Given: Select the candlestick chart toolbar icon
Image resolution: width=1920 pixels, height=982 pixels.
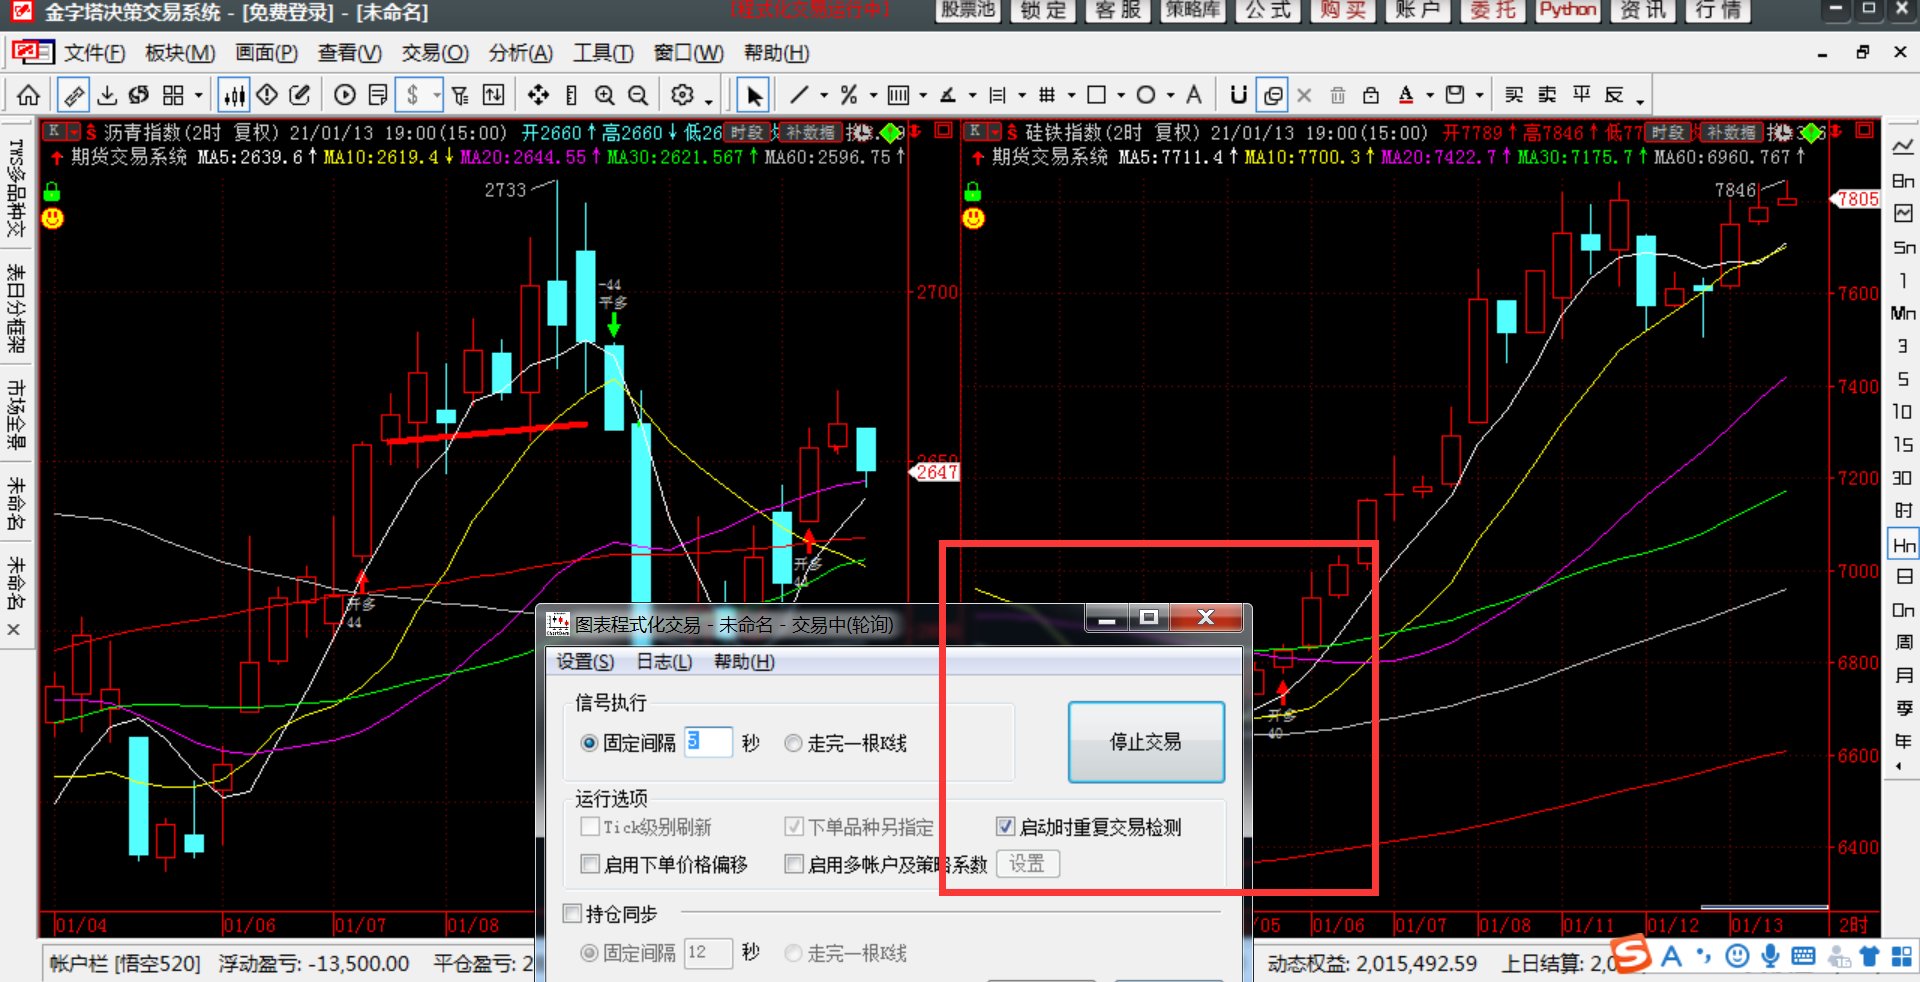Looking at the screenshot, I should click(x=234, y=95).
